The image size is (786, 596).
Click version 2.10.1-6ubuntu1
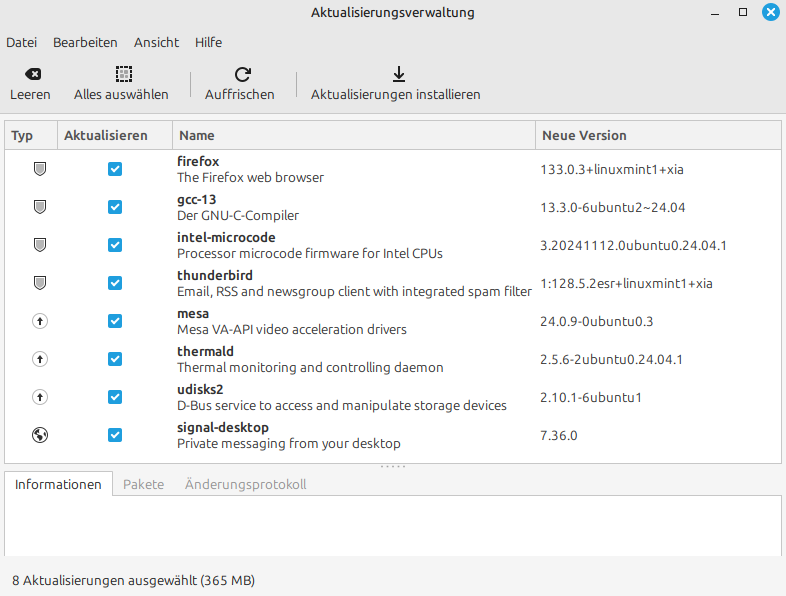tap(591, 398)
